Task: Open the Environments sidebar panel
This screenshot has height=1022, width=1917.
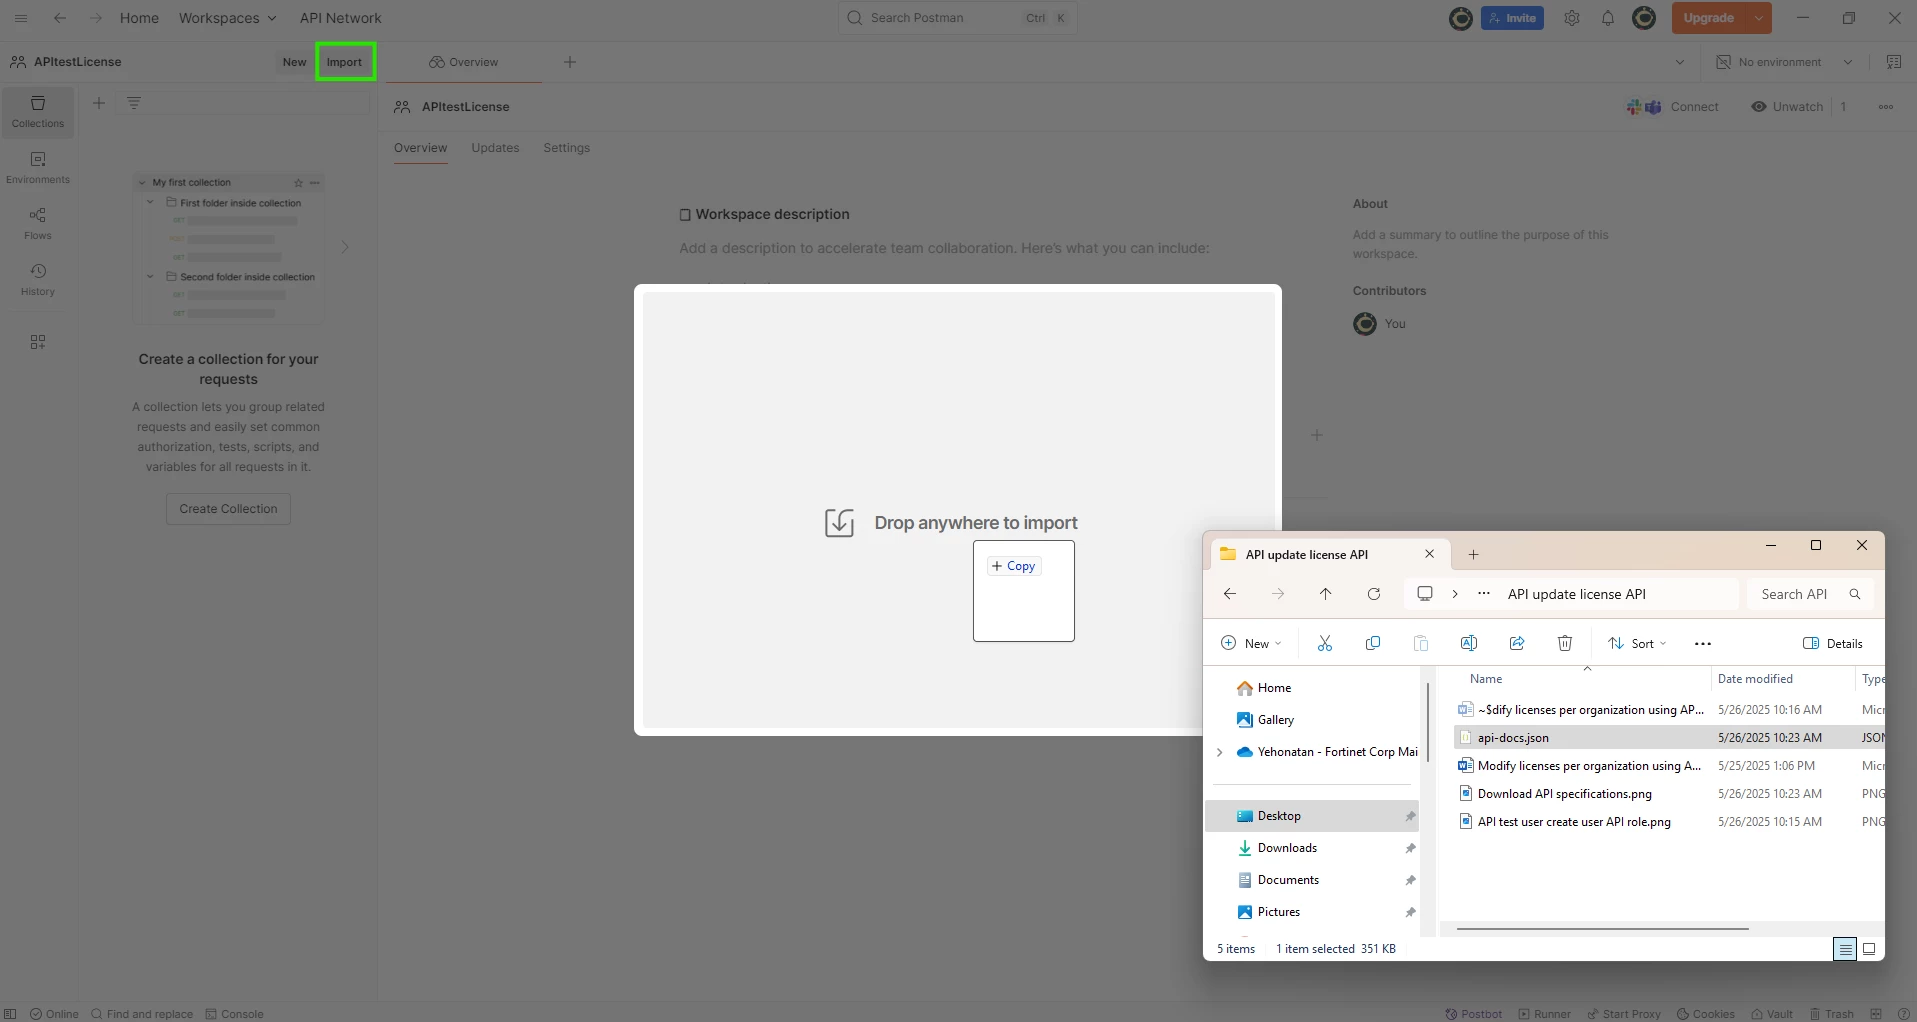Action: pos(38,168)
